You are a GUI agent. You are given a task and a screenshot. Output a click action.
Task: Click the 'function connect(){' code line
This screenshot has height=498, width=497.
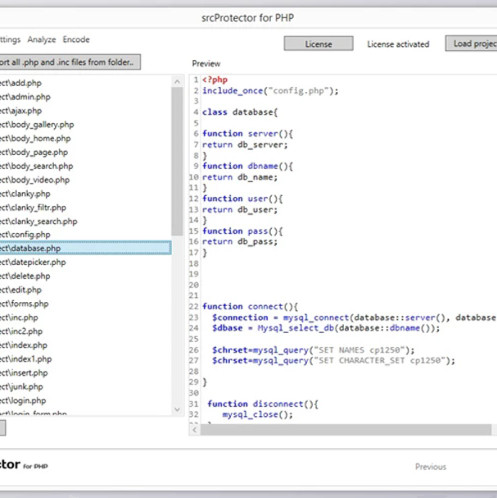pos(250,307)
